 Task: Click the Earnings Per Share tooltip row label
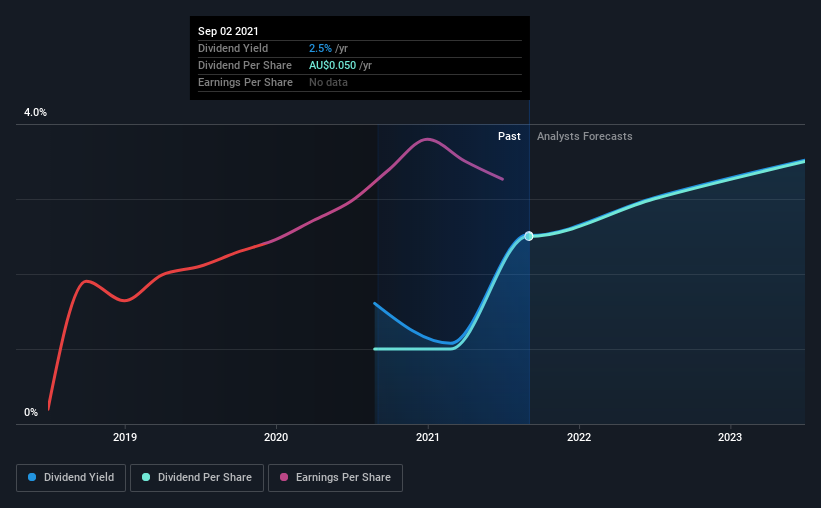point(245,82)
